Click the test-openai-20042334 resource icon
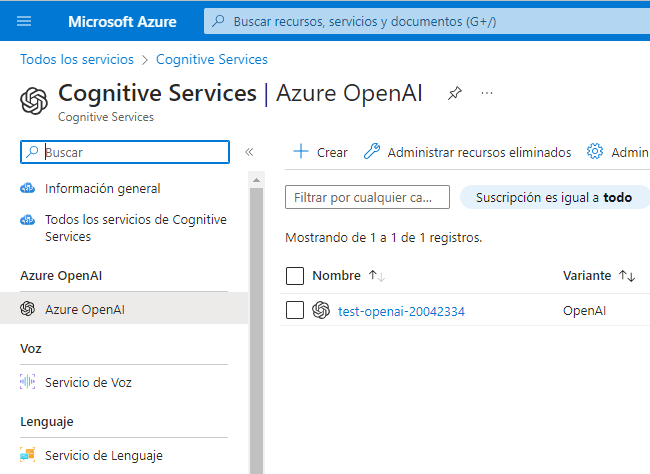The height and width of the screenshot is (474, 650). [321, 310]
